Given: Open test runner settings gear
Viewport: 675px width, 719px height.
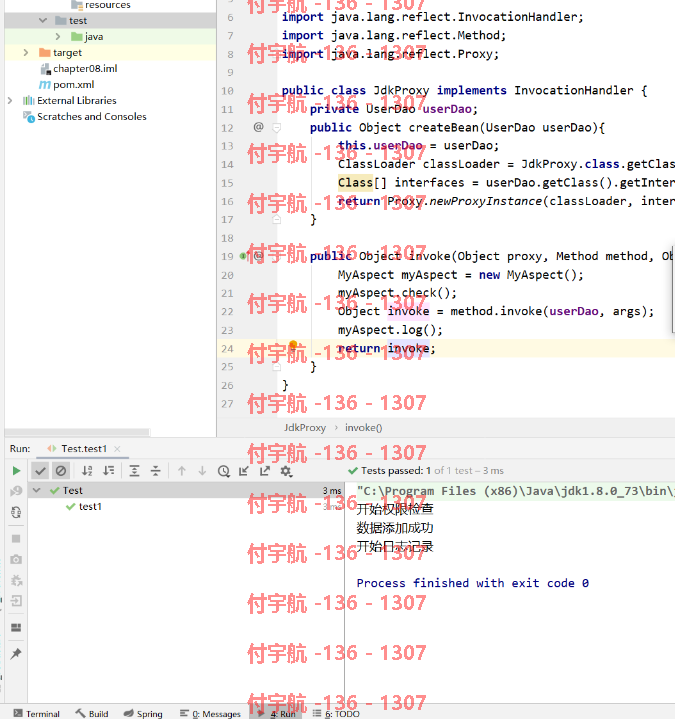Looking at the screenshot, I should coord(287,471).
